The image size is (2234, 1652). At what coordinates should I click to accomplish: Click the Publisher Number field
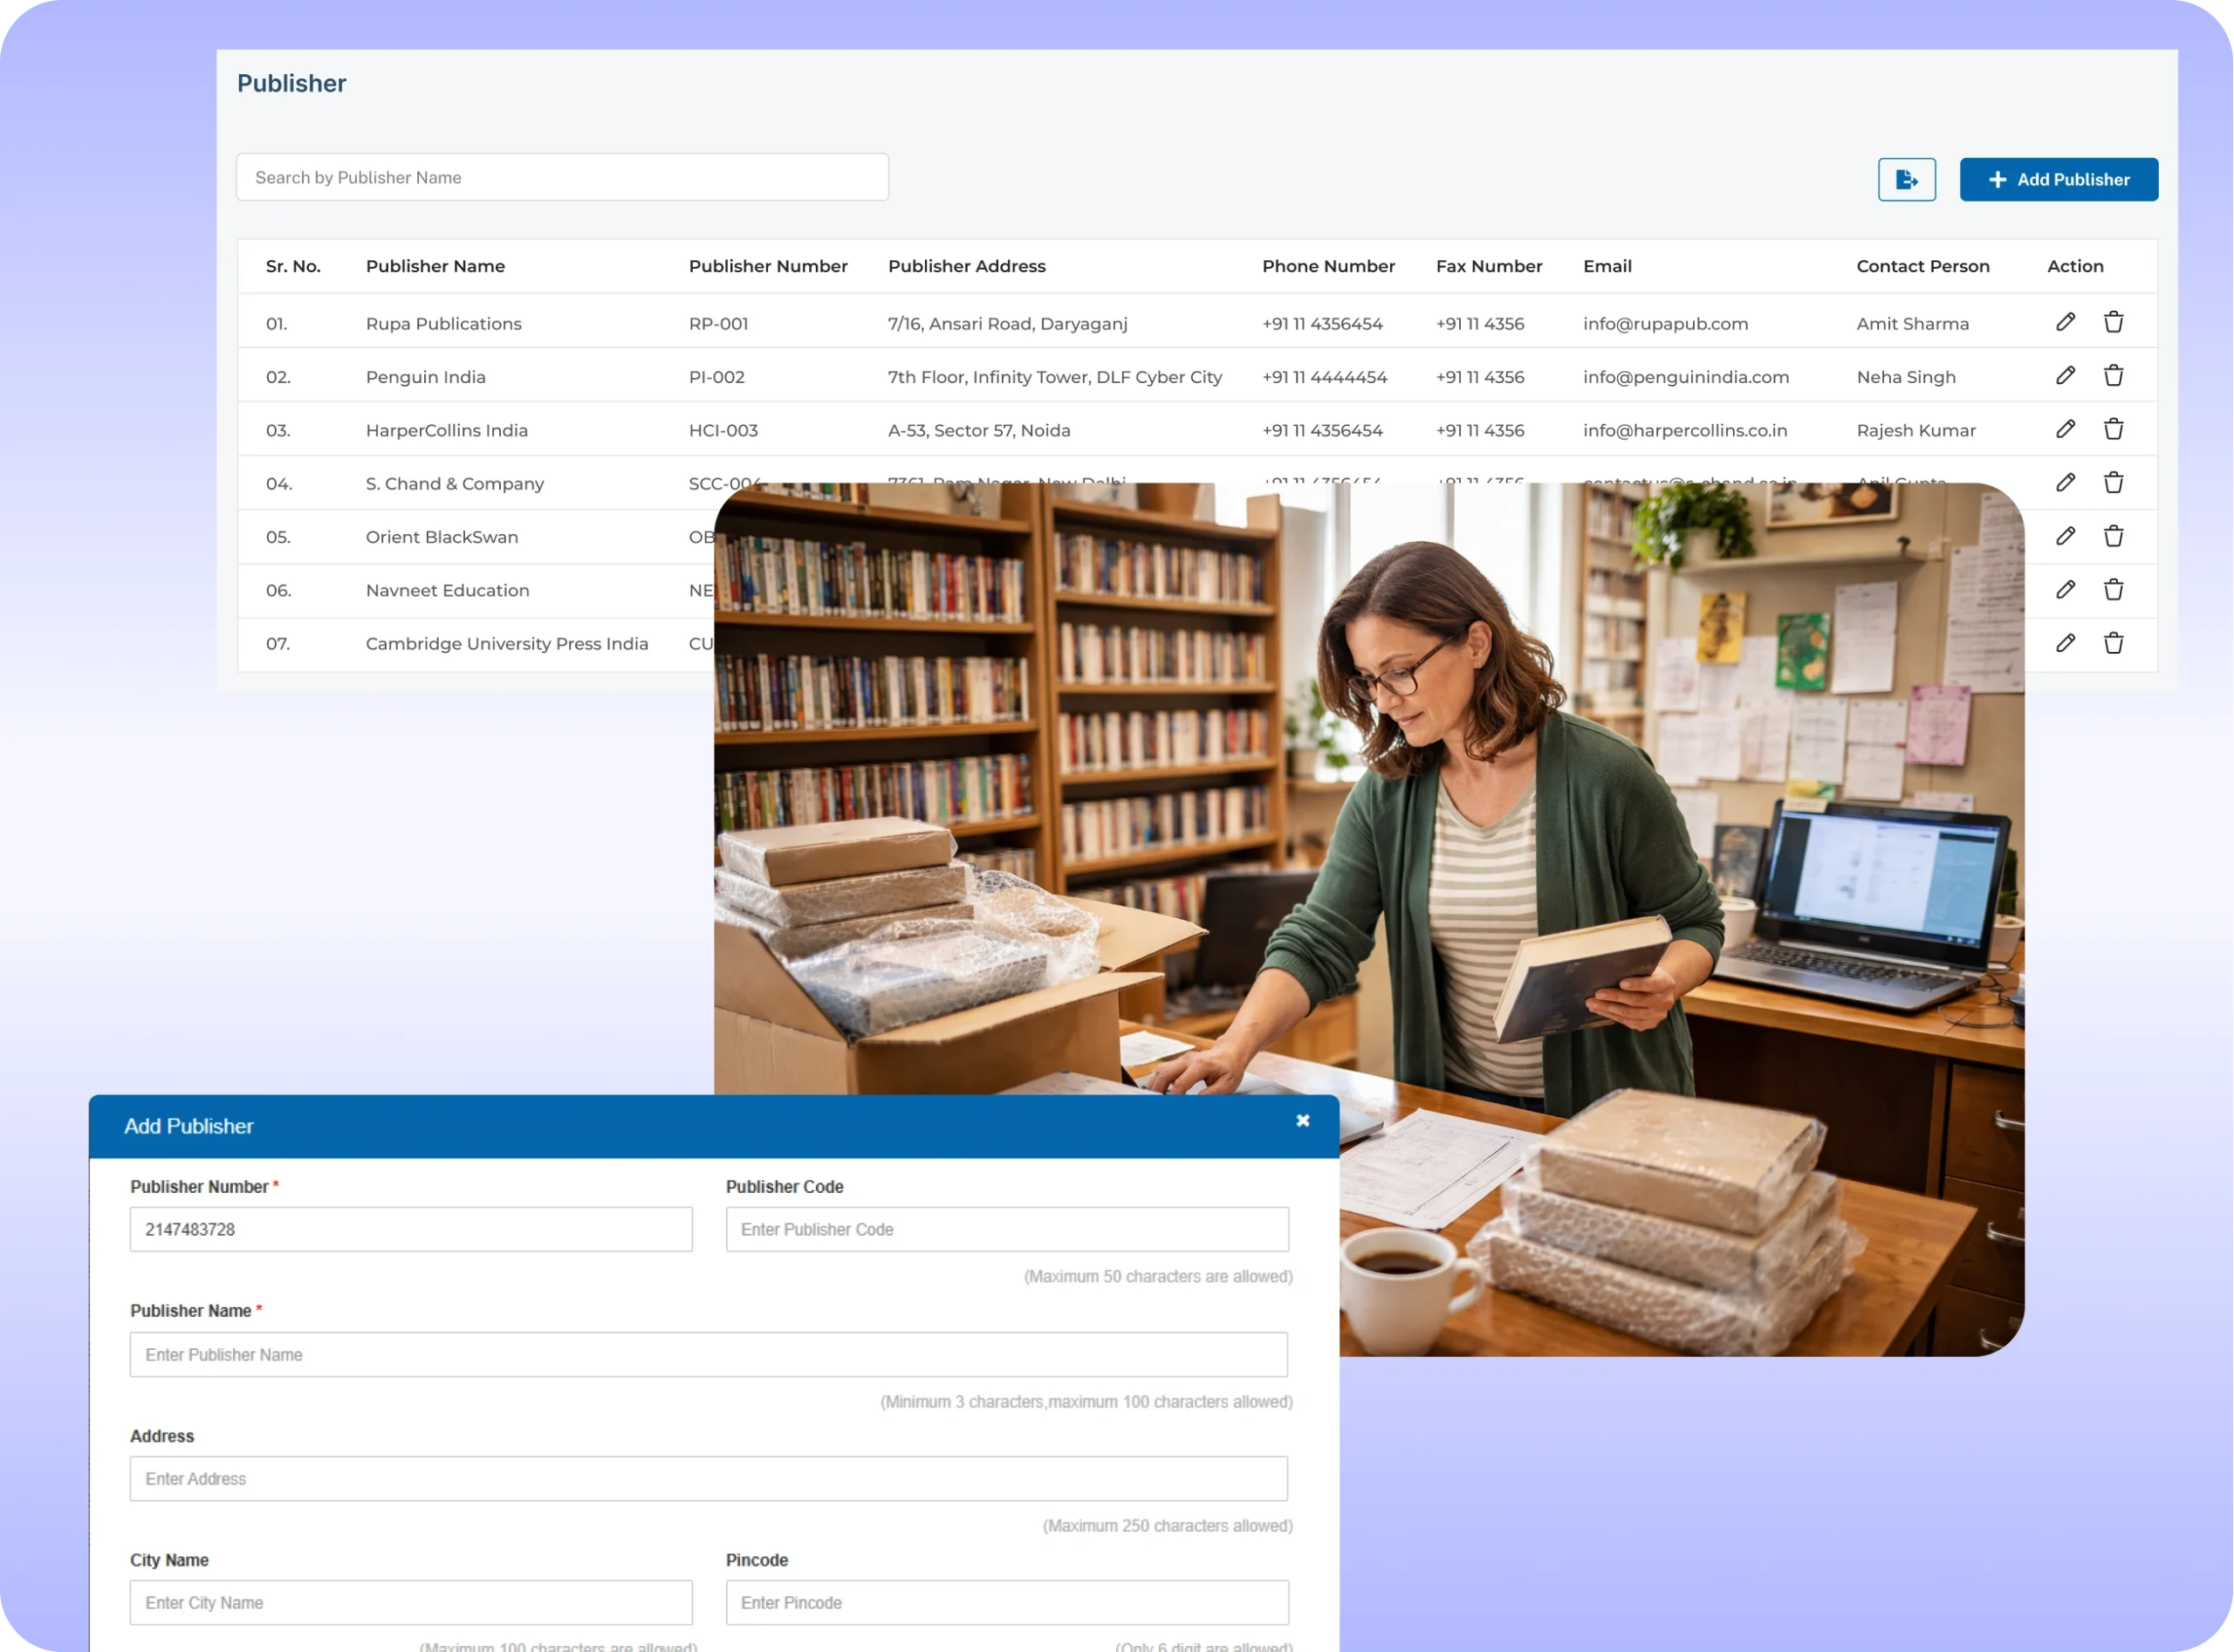[410, 1229]
